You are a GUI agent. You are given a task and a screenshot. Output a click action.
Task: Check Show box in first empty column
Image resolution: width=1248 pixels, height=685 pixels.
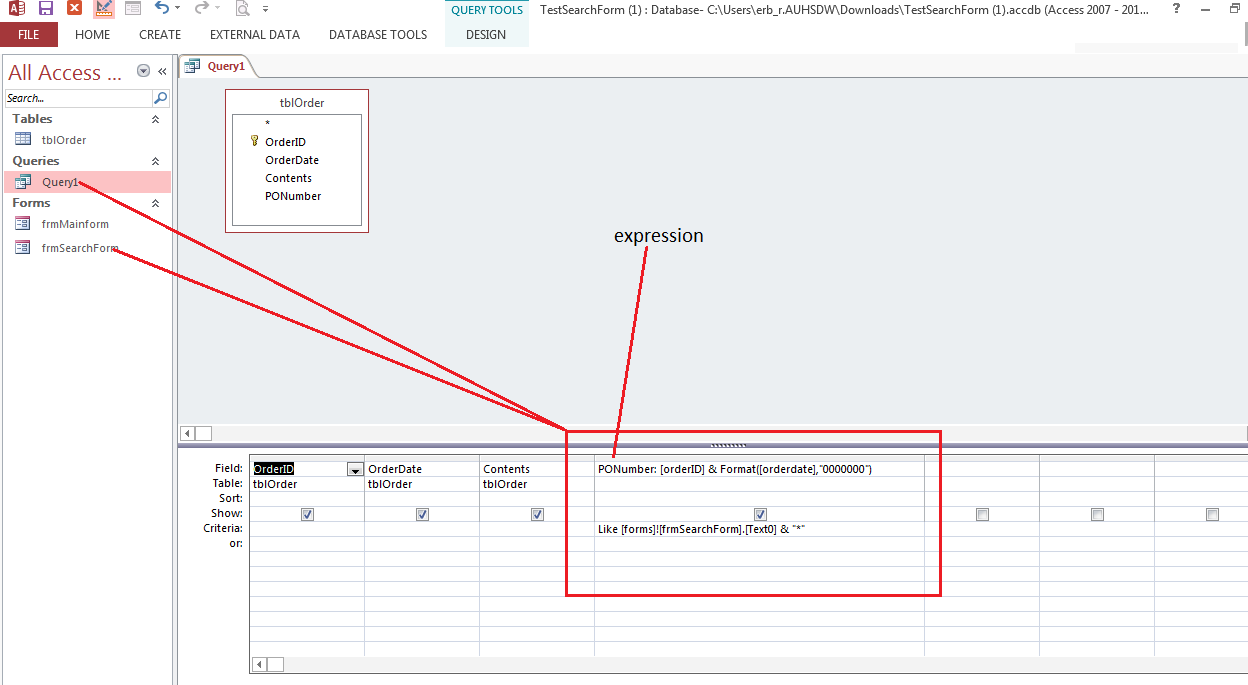[982, 514]
